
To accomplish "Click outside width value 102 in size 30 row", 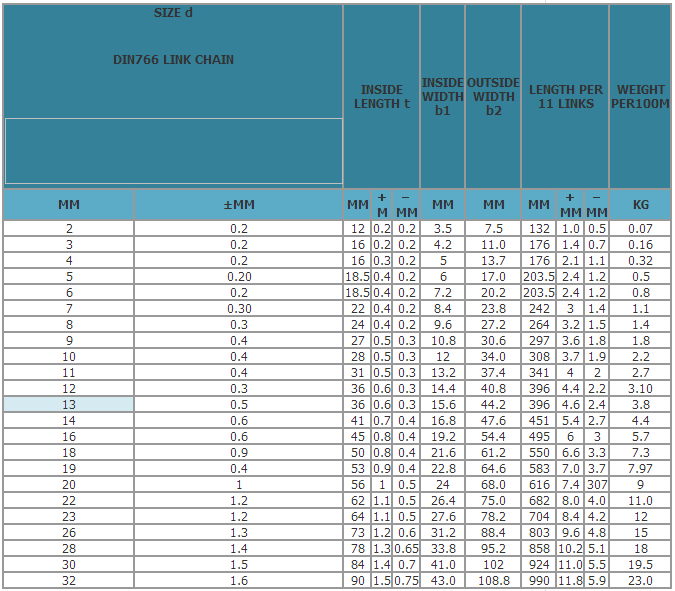I will click(493, 564).
